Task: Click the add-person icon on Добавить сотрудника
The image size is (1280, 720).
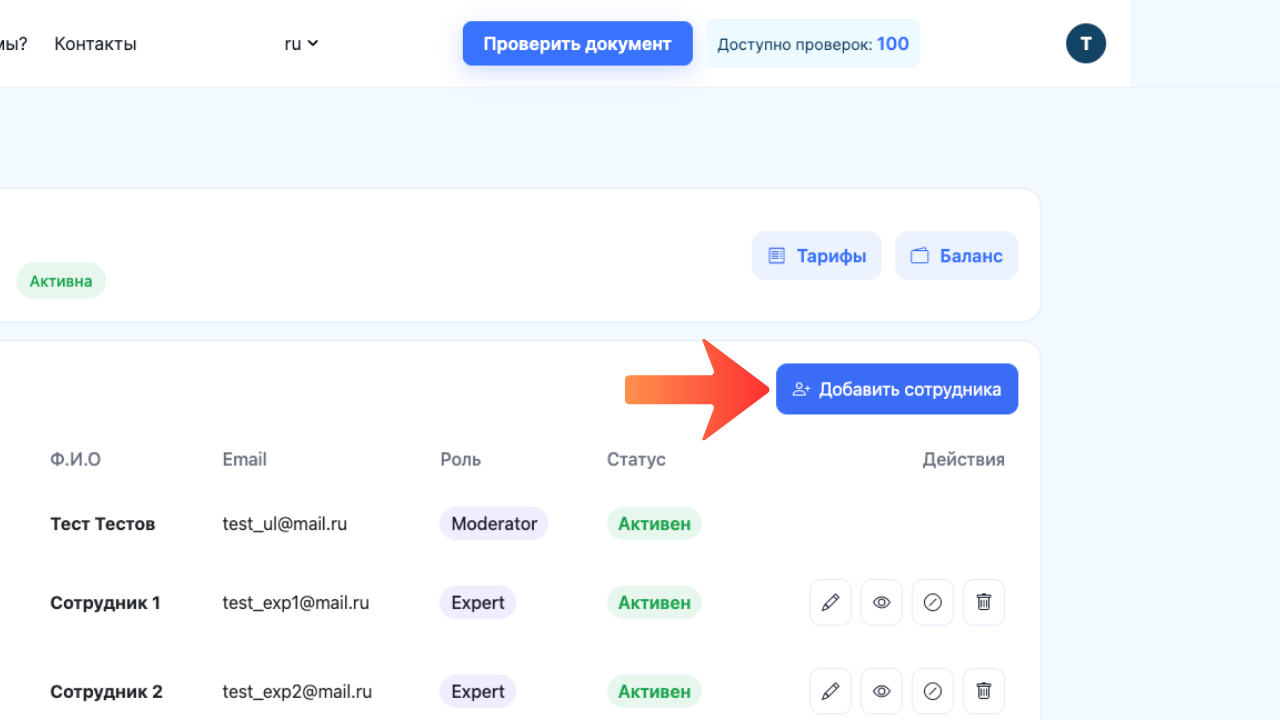Action: coord(800,389)
